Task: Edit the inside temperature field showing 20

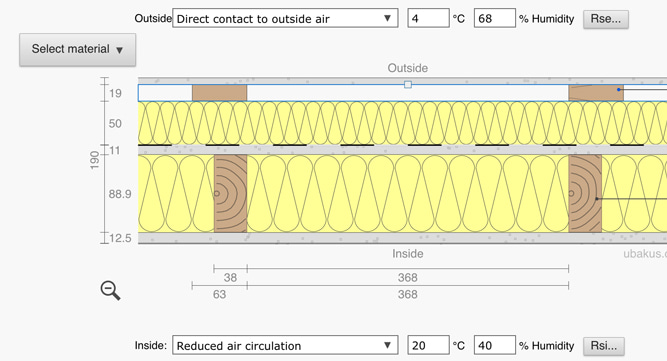Action: tap(428, 345)
